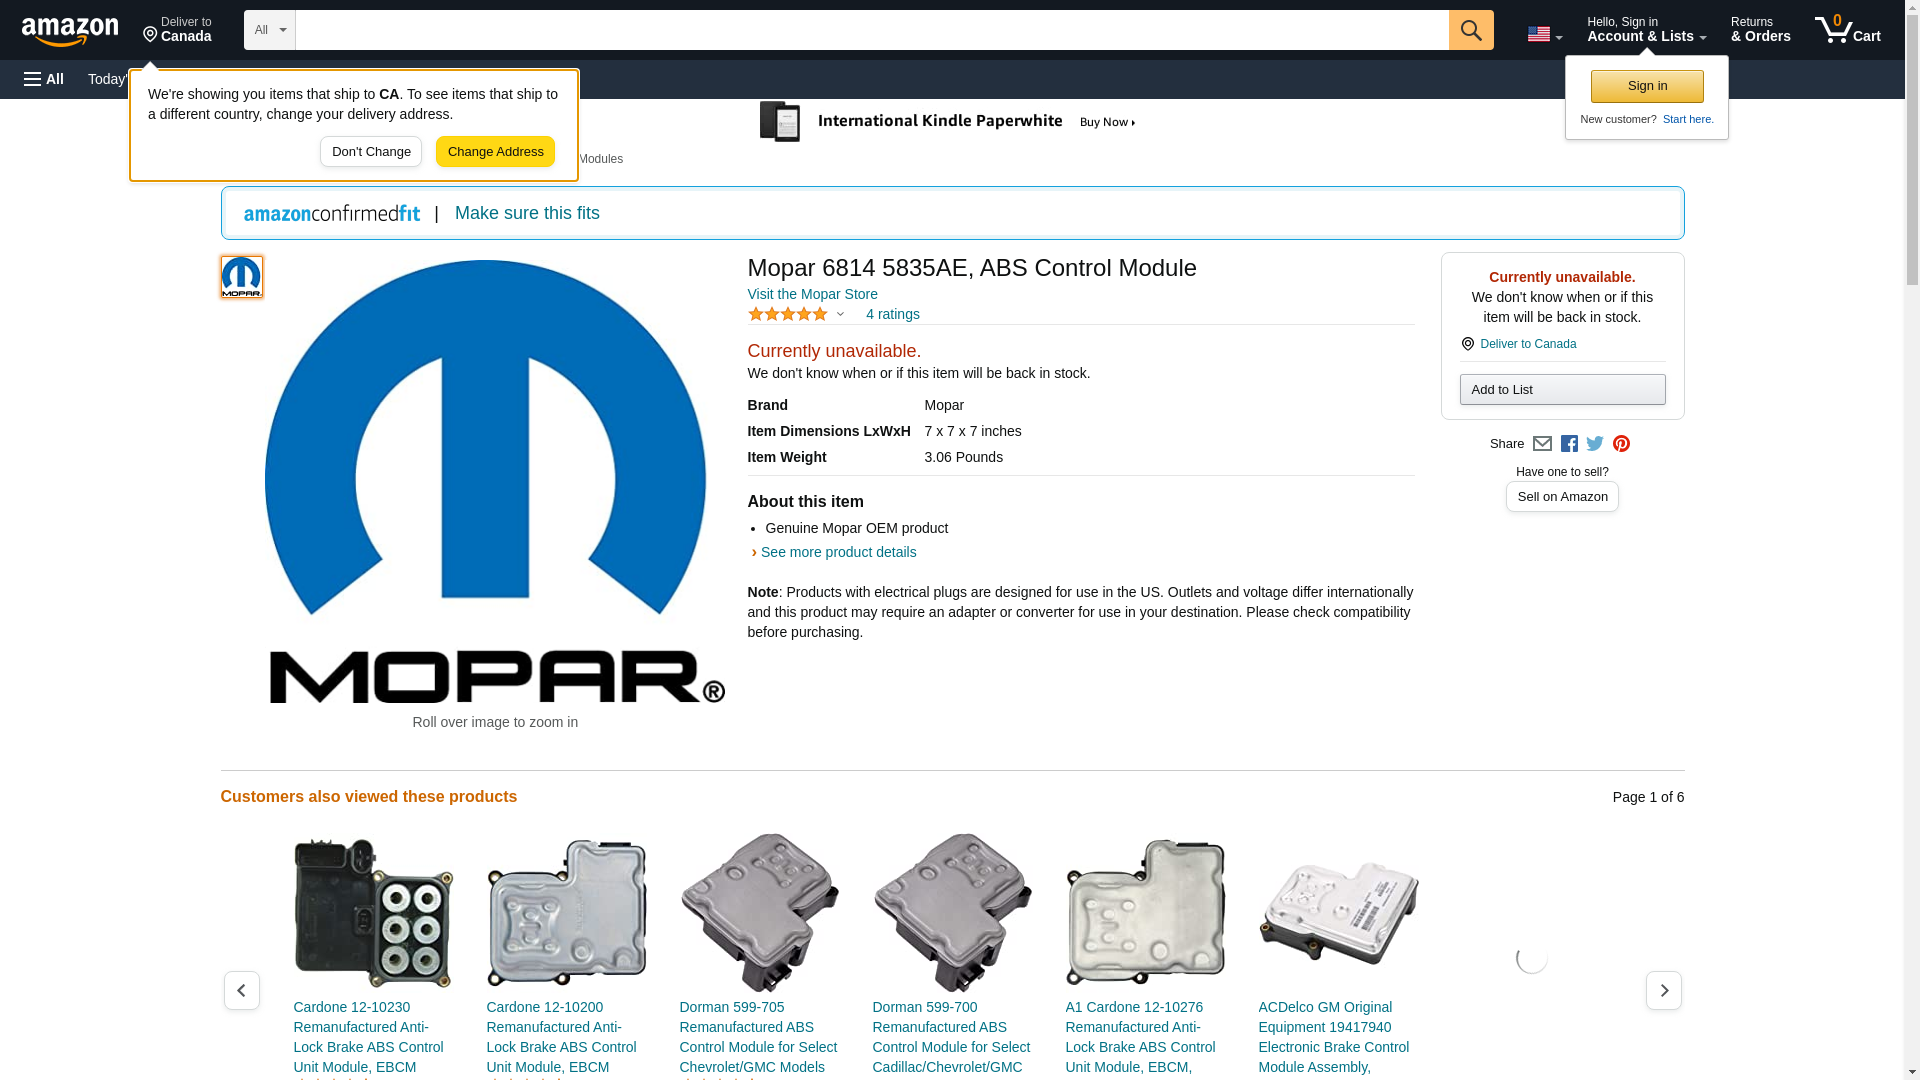
Task: Go to next carousel page arrow
Action: pos(1663,990)
